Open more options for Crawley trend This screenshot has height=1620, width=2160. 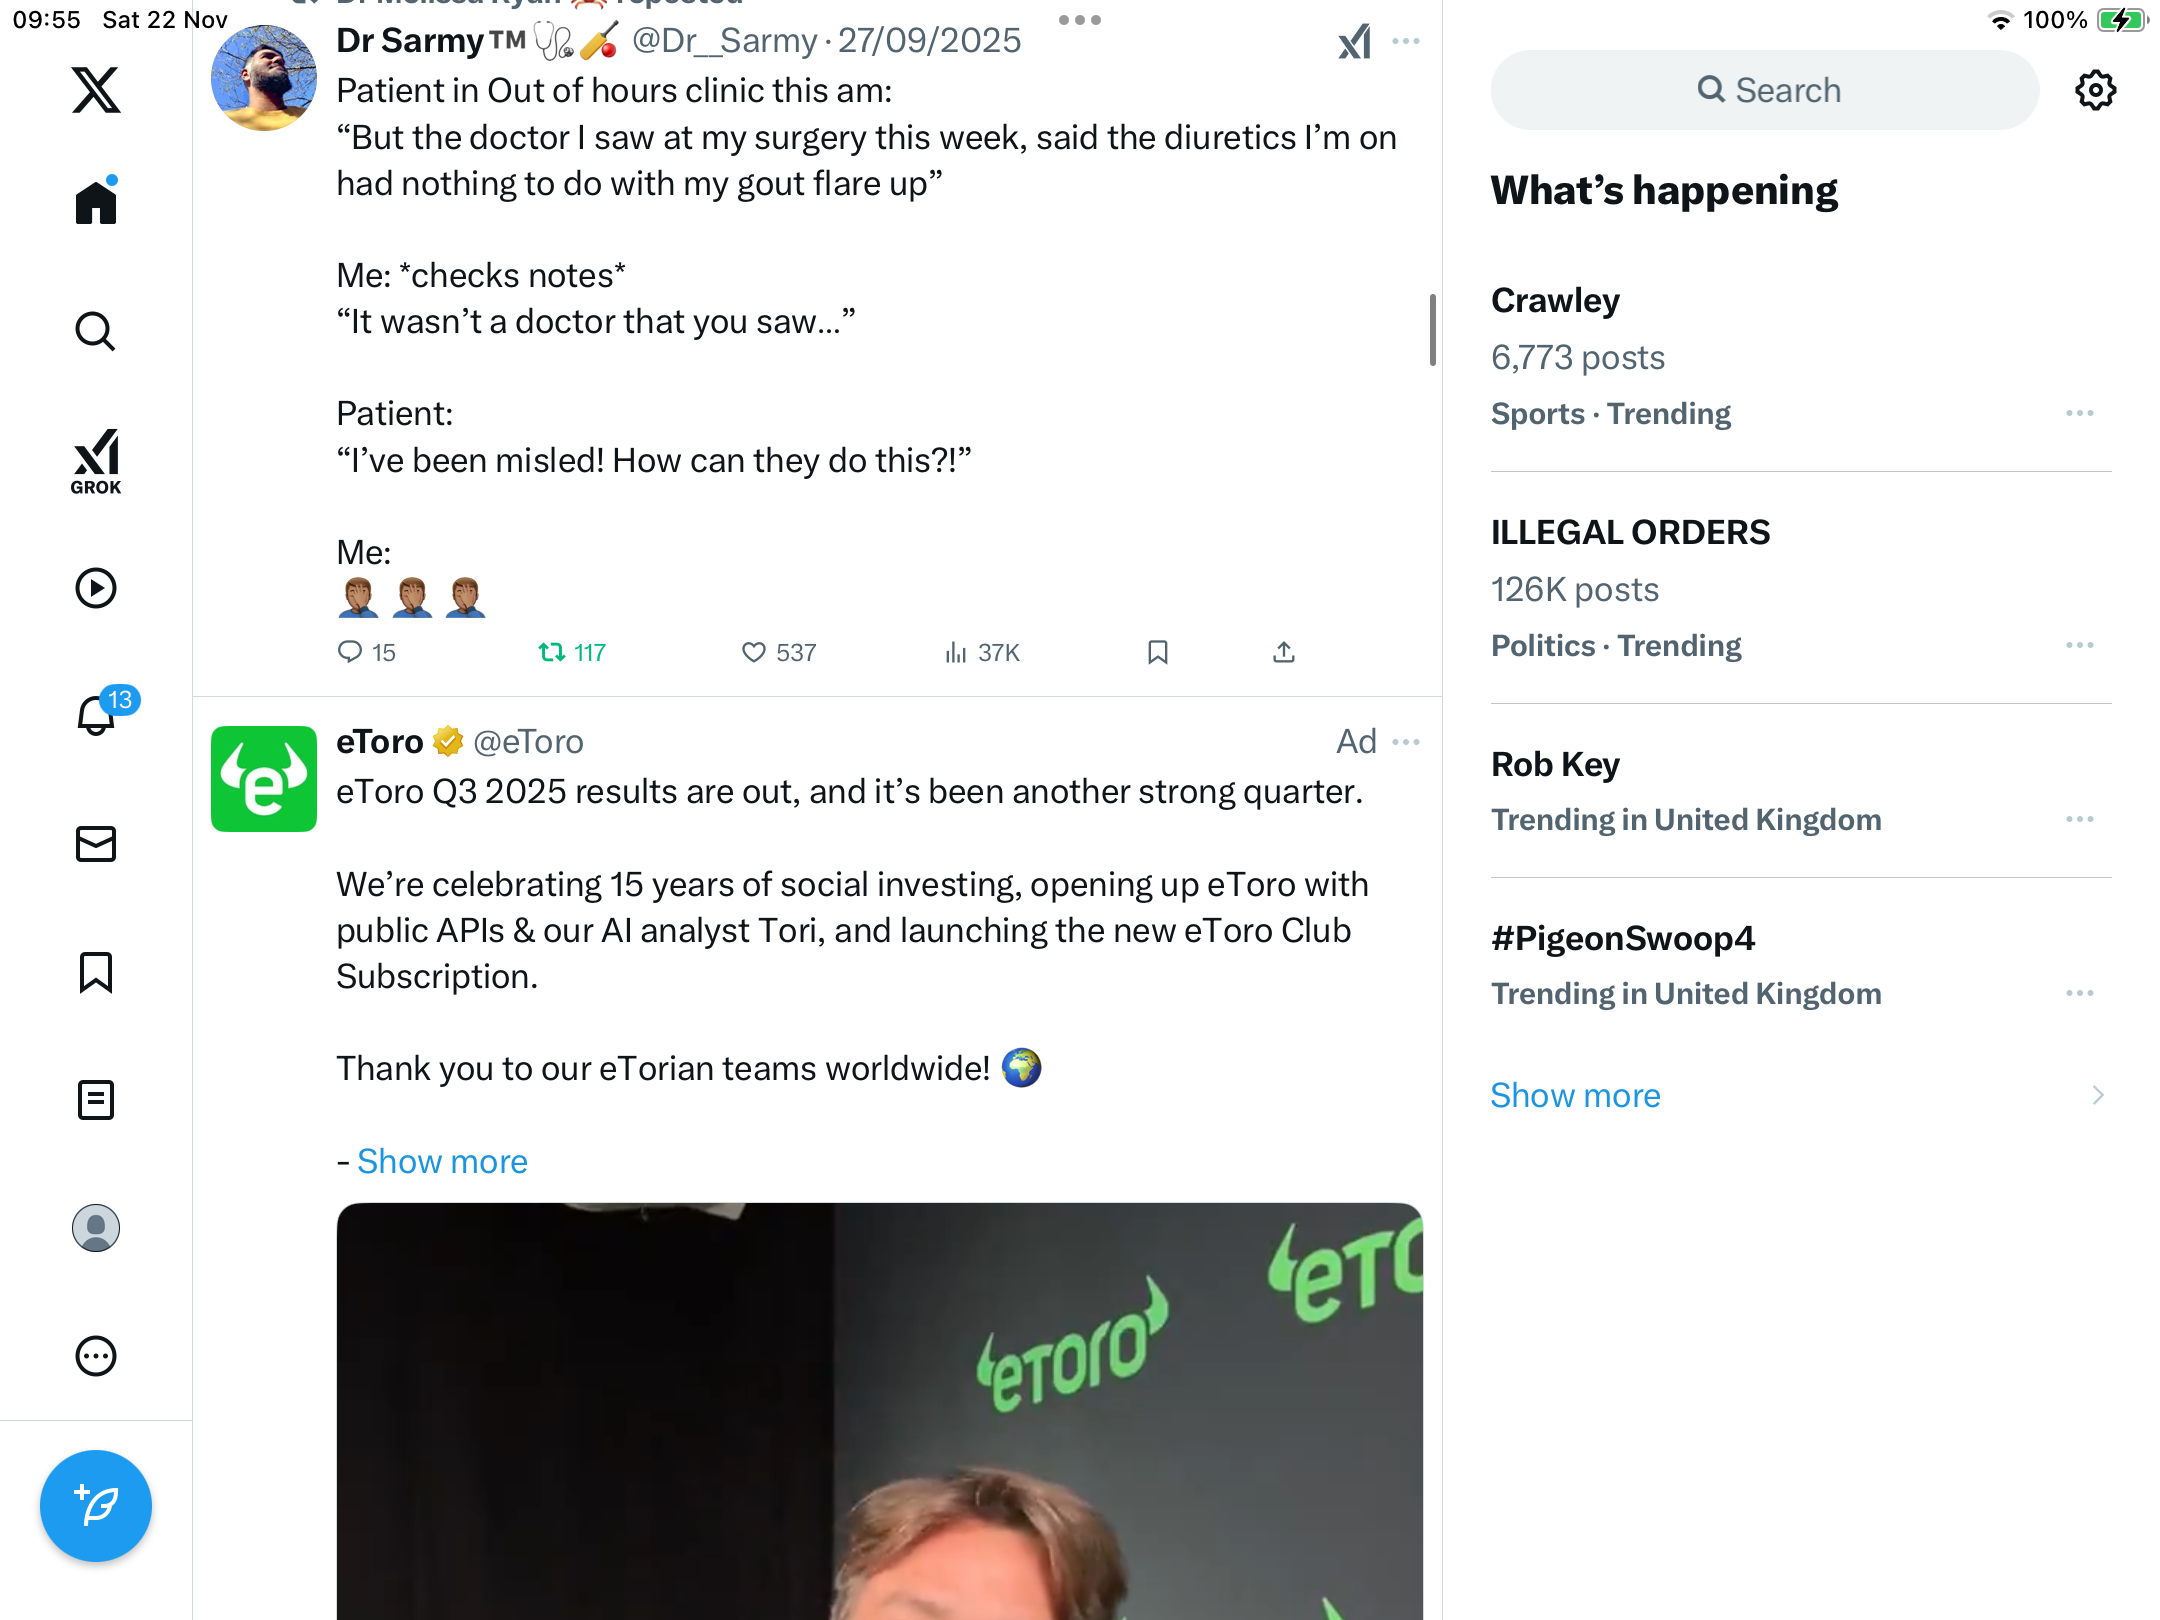[x=2080, y=414]
